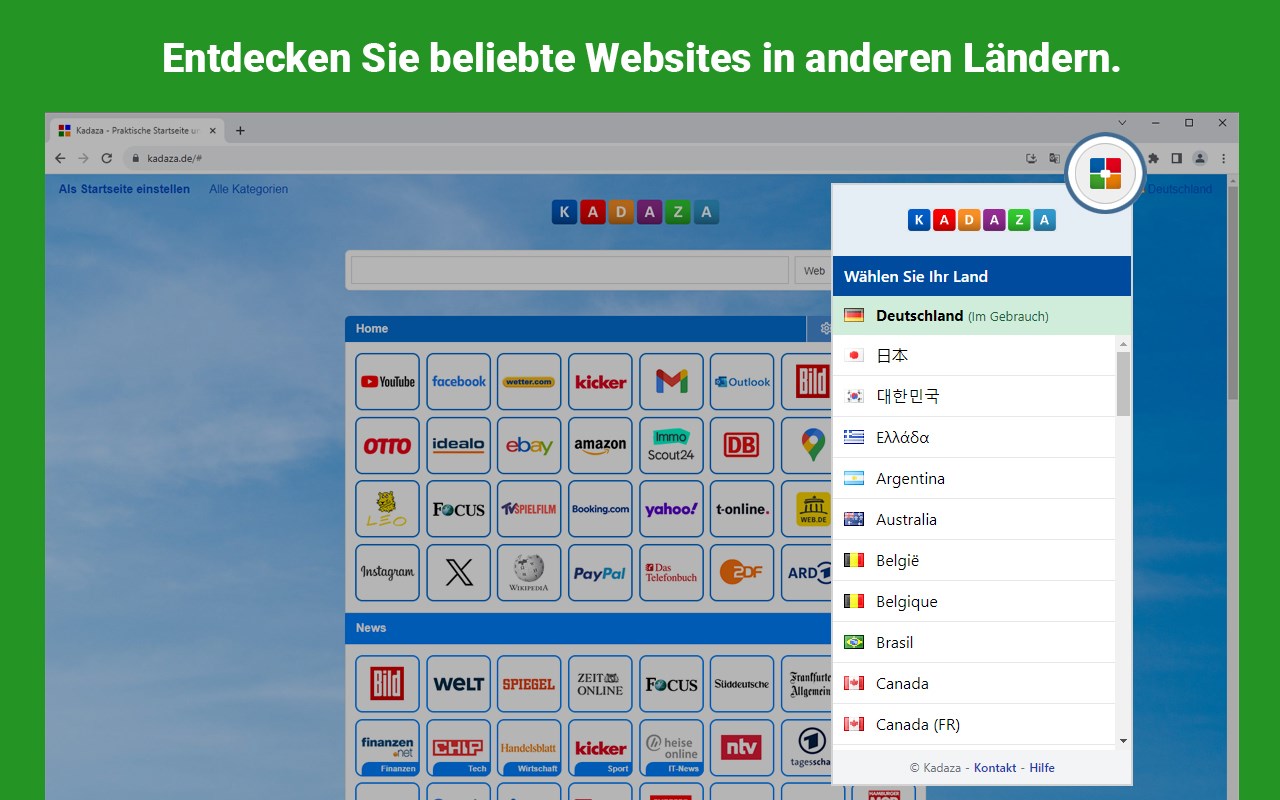Screen dimensions: 1280x800
Task: Open the Deutsche Bahn DB tile
Action: [742, 446]
